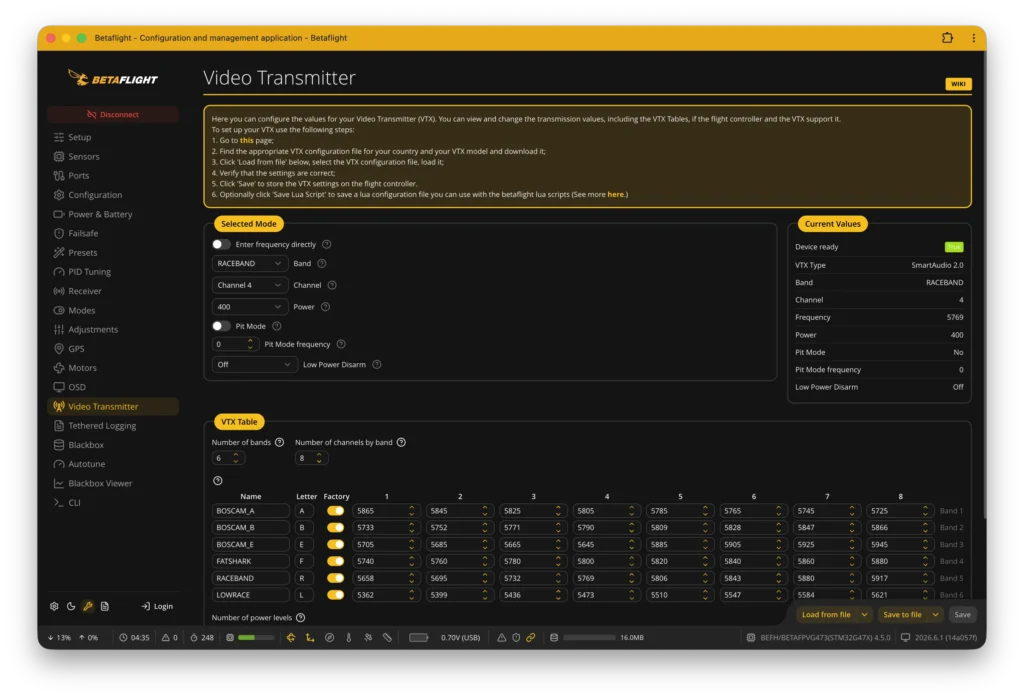Toggle Factory switch for BOSCAM_B
Viewport: 1024px width, 699px height.
(x=336, y=528)
